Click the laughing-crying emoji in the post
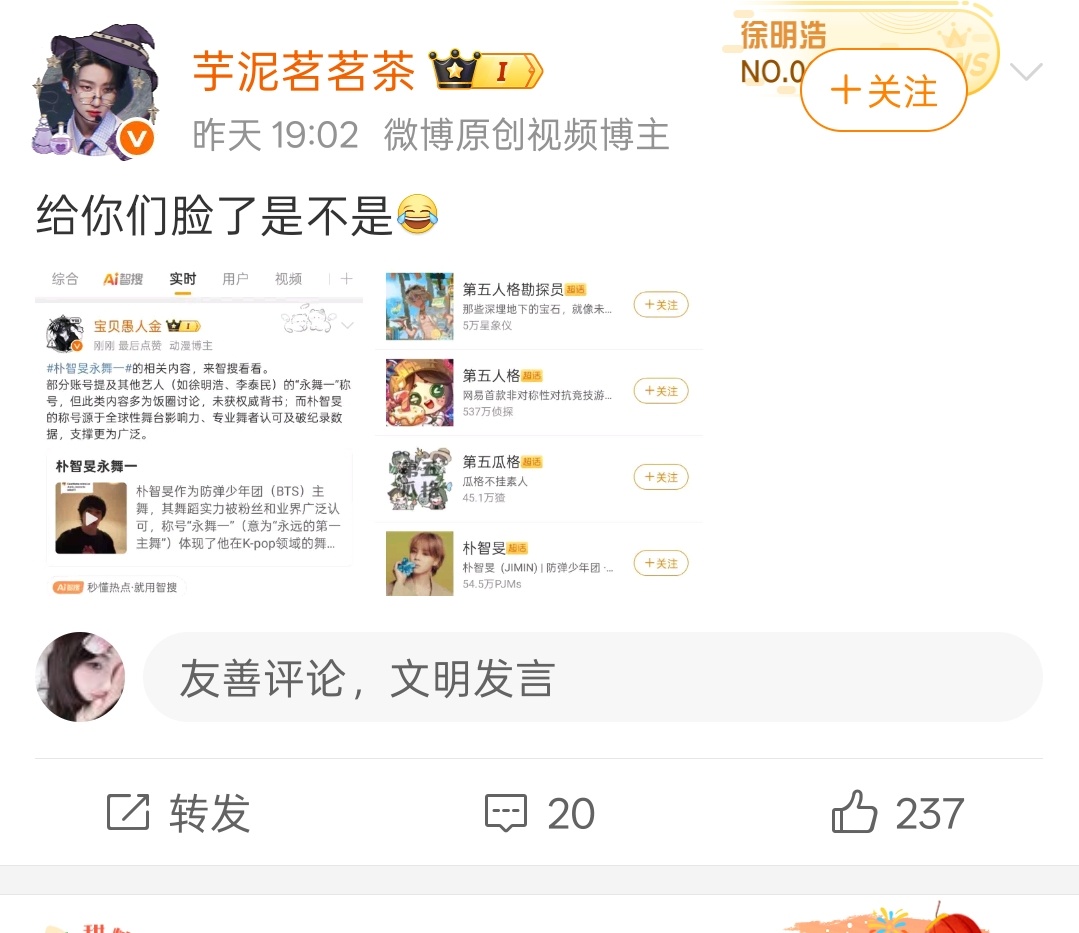The width and height of the screenshot is (1079, 933). click(417, 214)
